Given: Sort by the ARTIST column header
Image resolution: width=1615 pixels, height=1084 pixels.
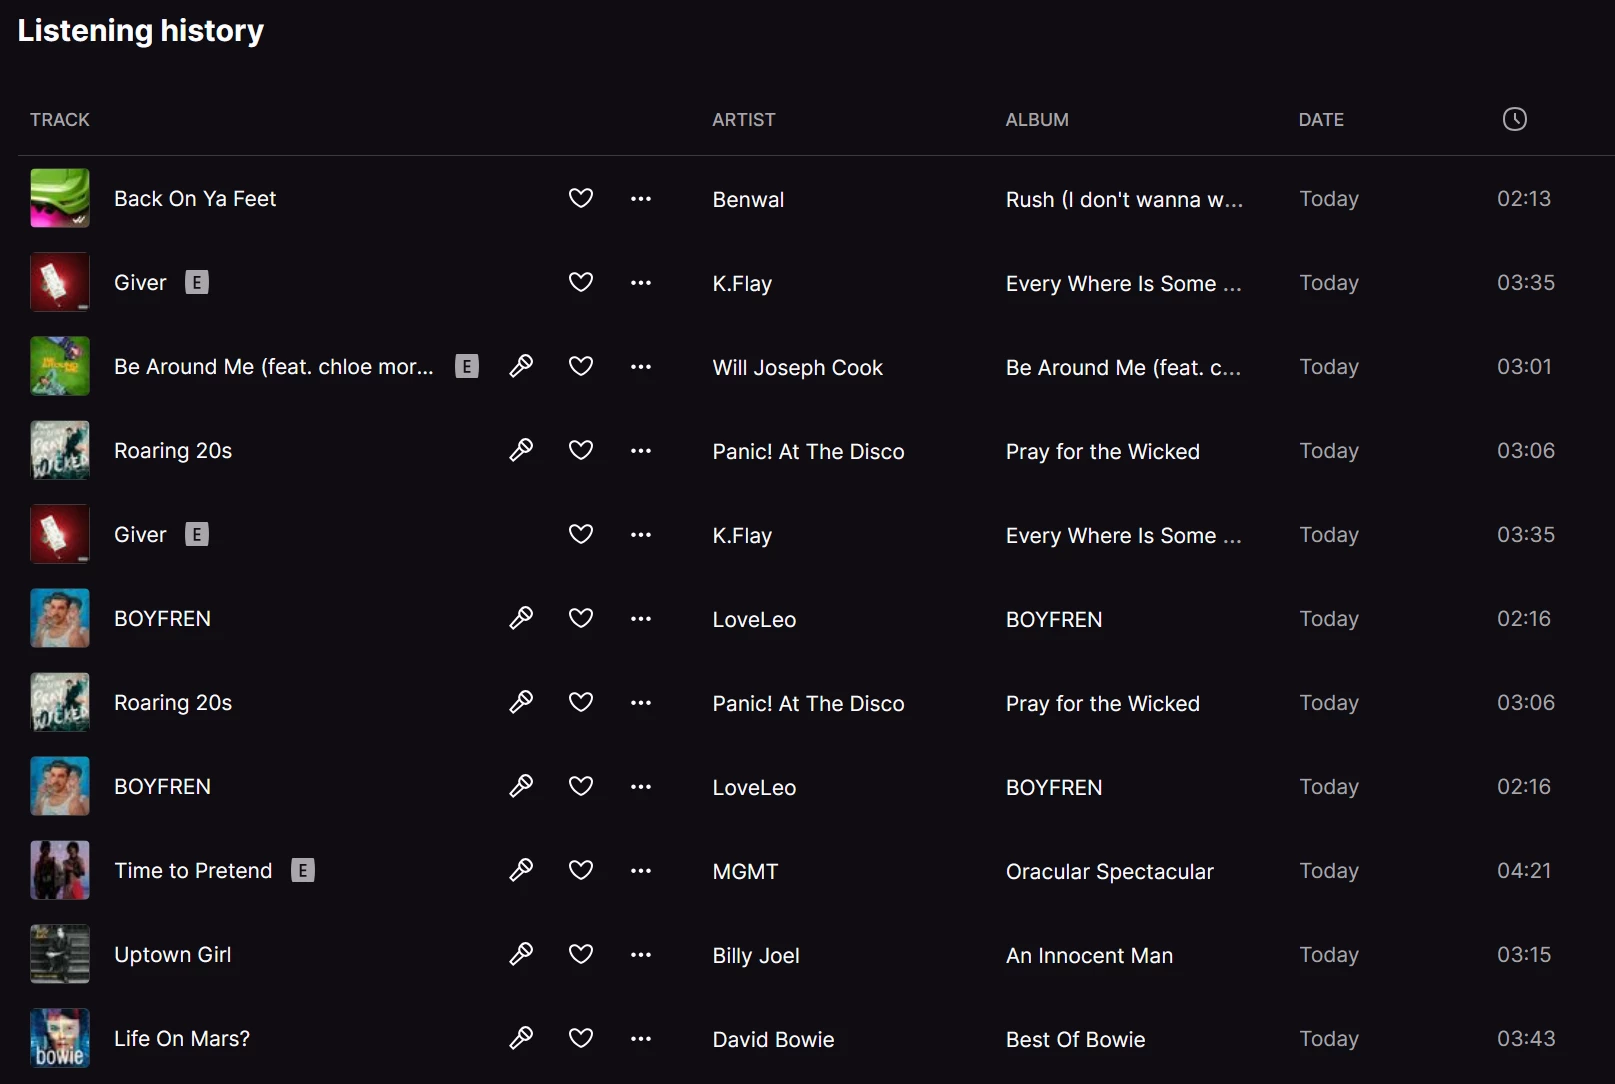Looking at the screenshot, I should click(x=743, y=120).
